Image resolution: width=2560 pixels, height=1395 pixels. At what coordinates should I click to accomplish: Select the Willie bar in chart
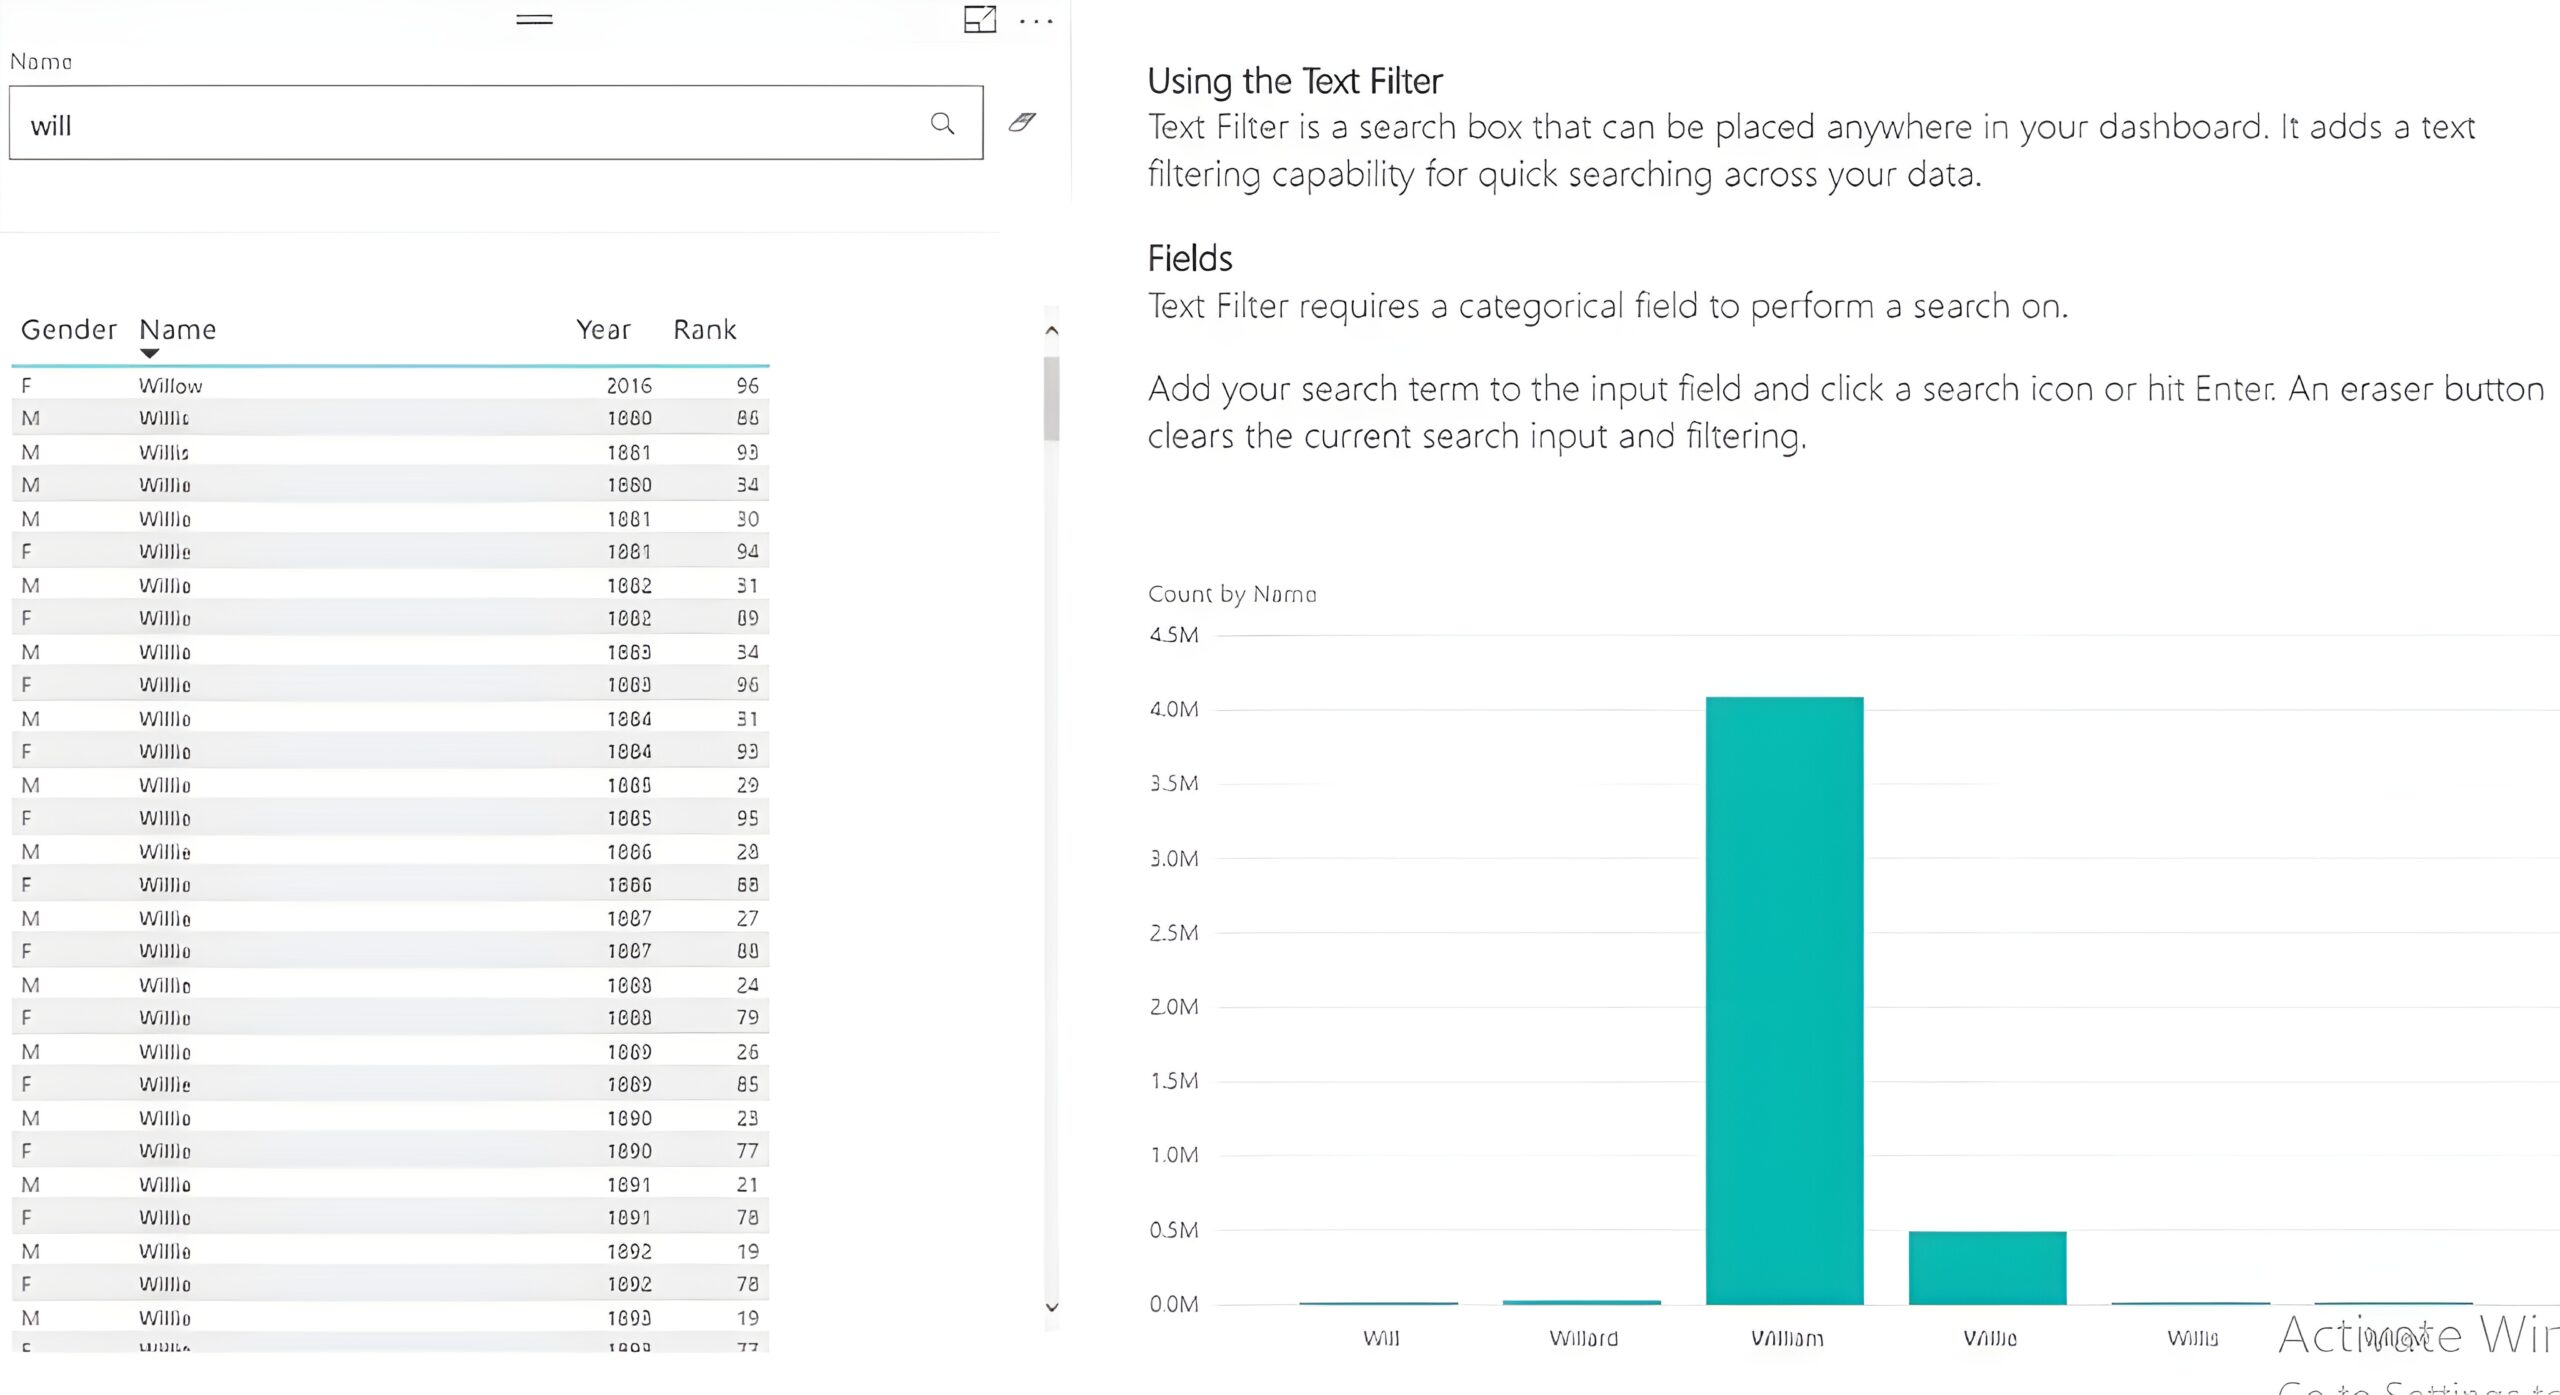coord(1987,1267)
